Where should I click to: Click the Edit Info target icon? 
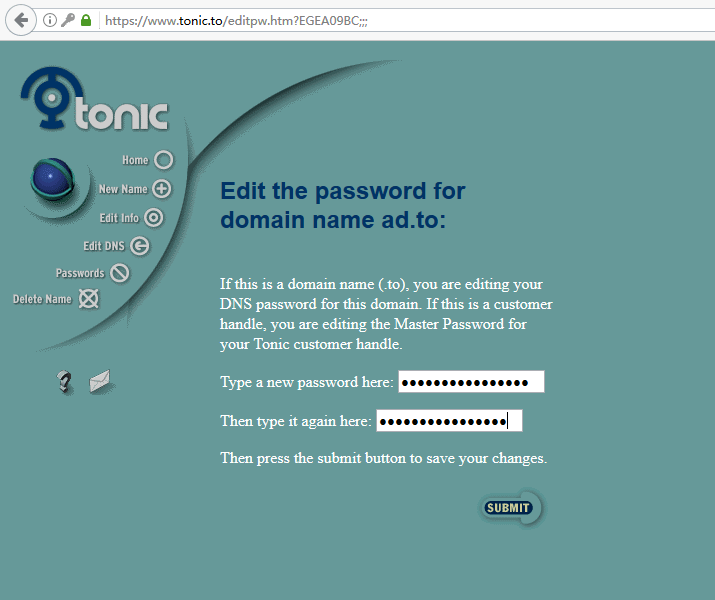coord(154,218)
